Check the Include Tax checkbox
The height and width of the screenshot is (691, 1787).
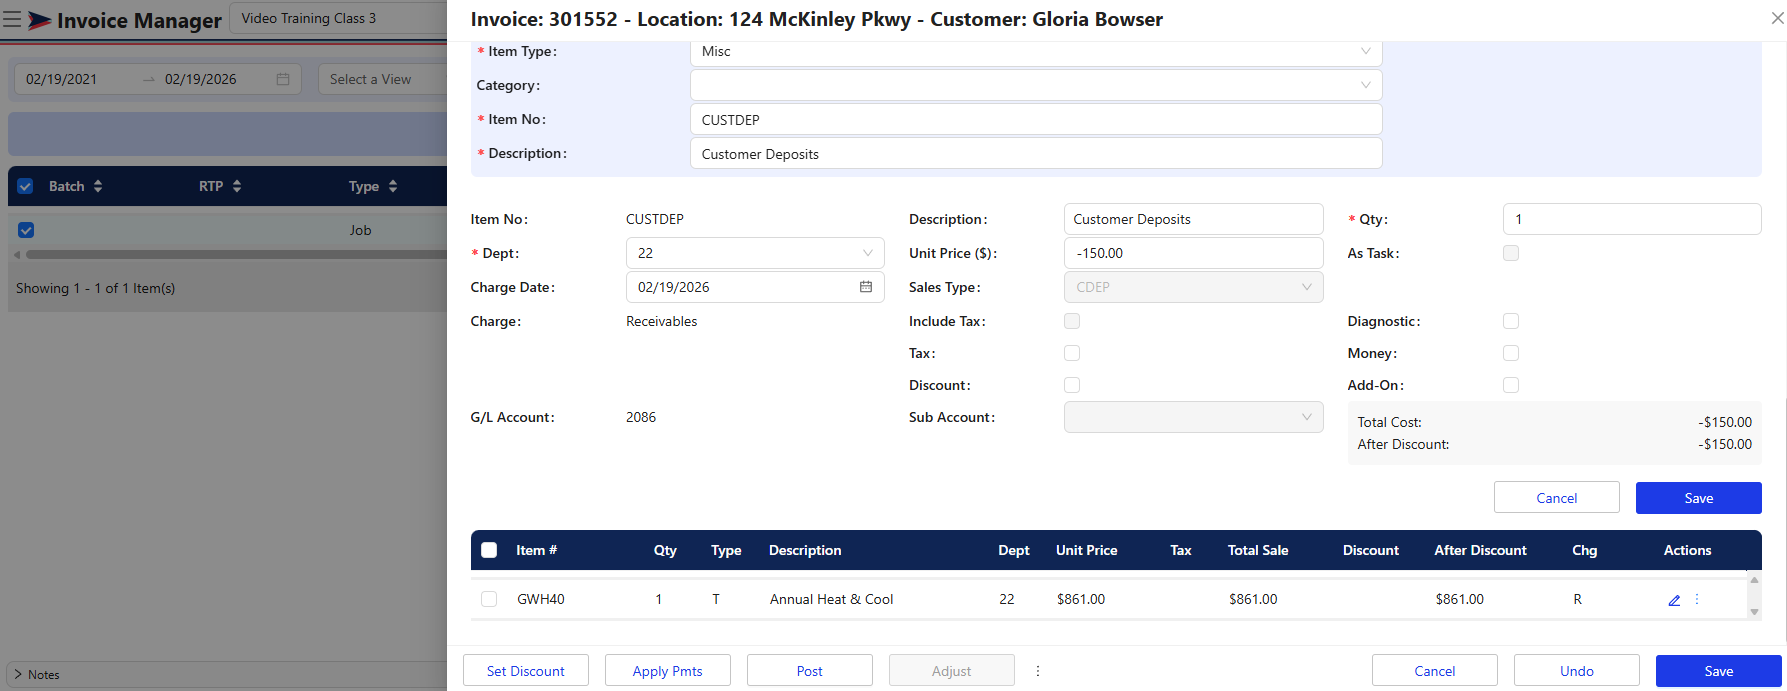[1072, 321]
